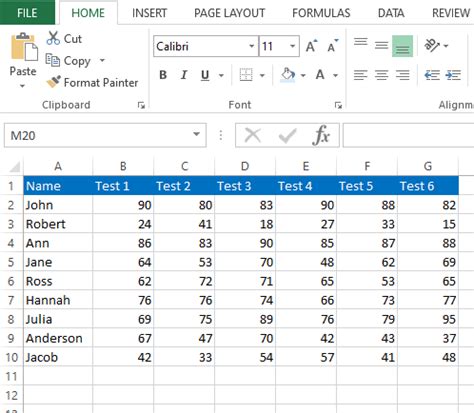Click the formula bar Cancel X
This screenshot has width=474, height=413.
point(253,136)
